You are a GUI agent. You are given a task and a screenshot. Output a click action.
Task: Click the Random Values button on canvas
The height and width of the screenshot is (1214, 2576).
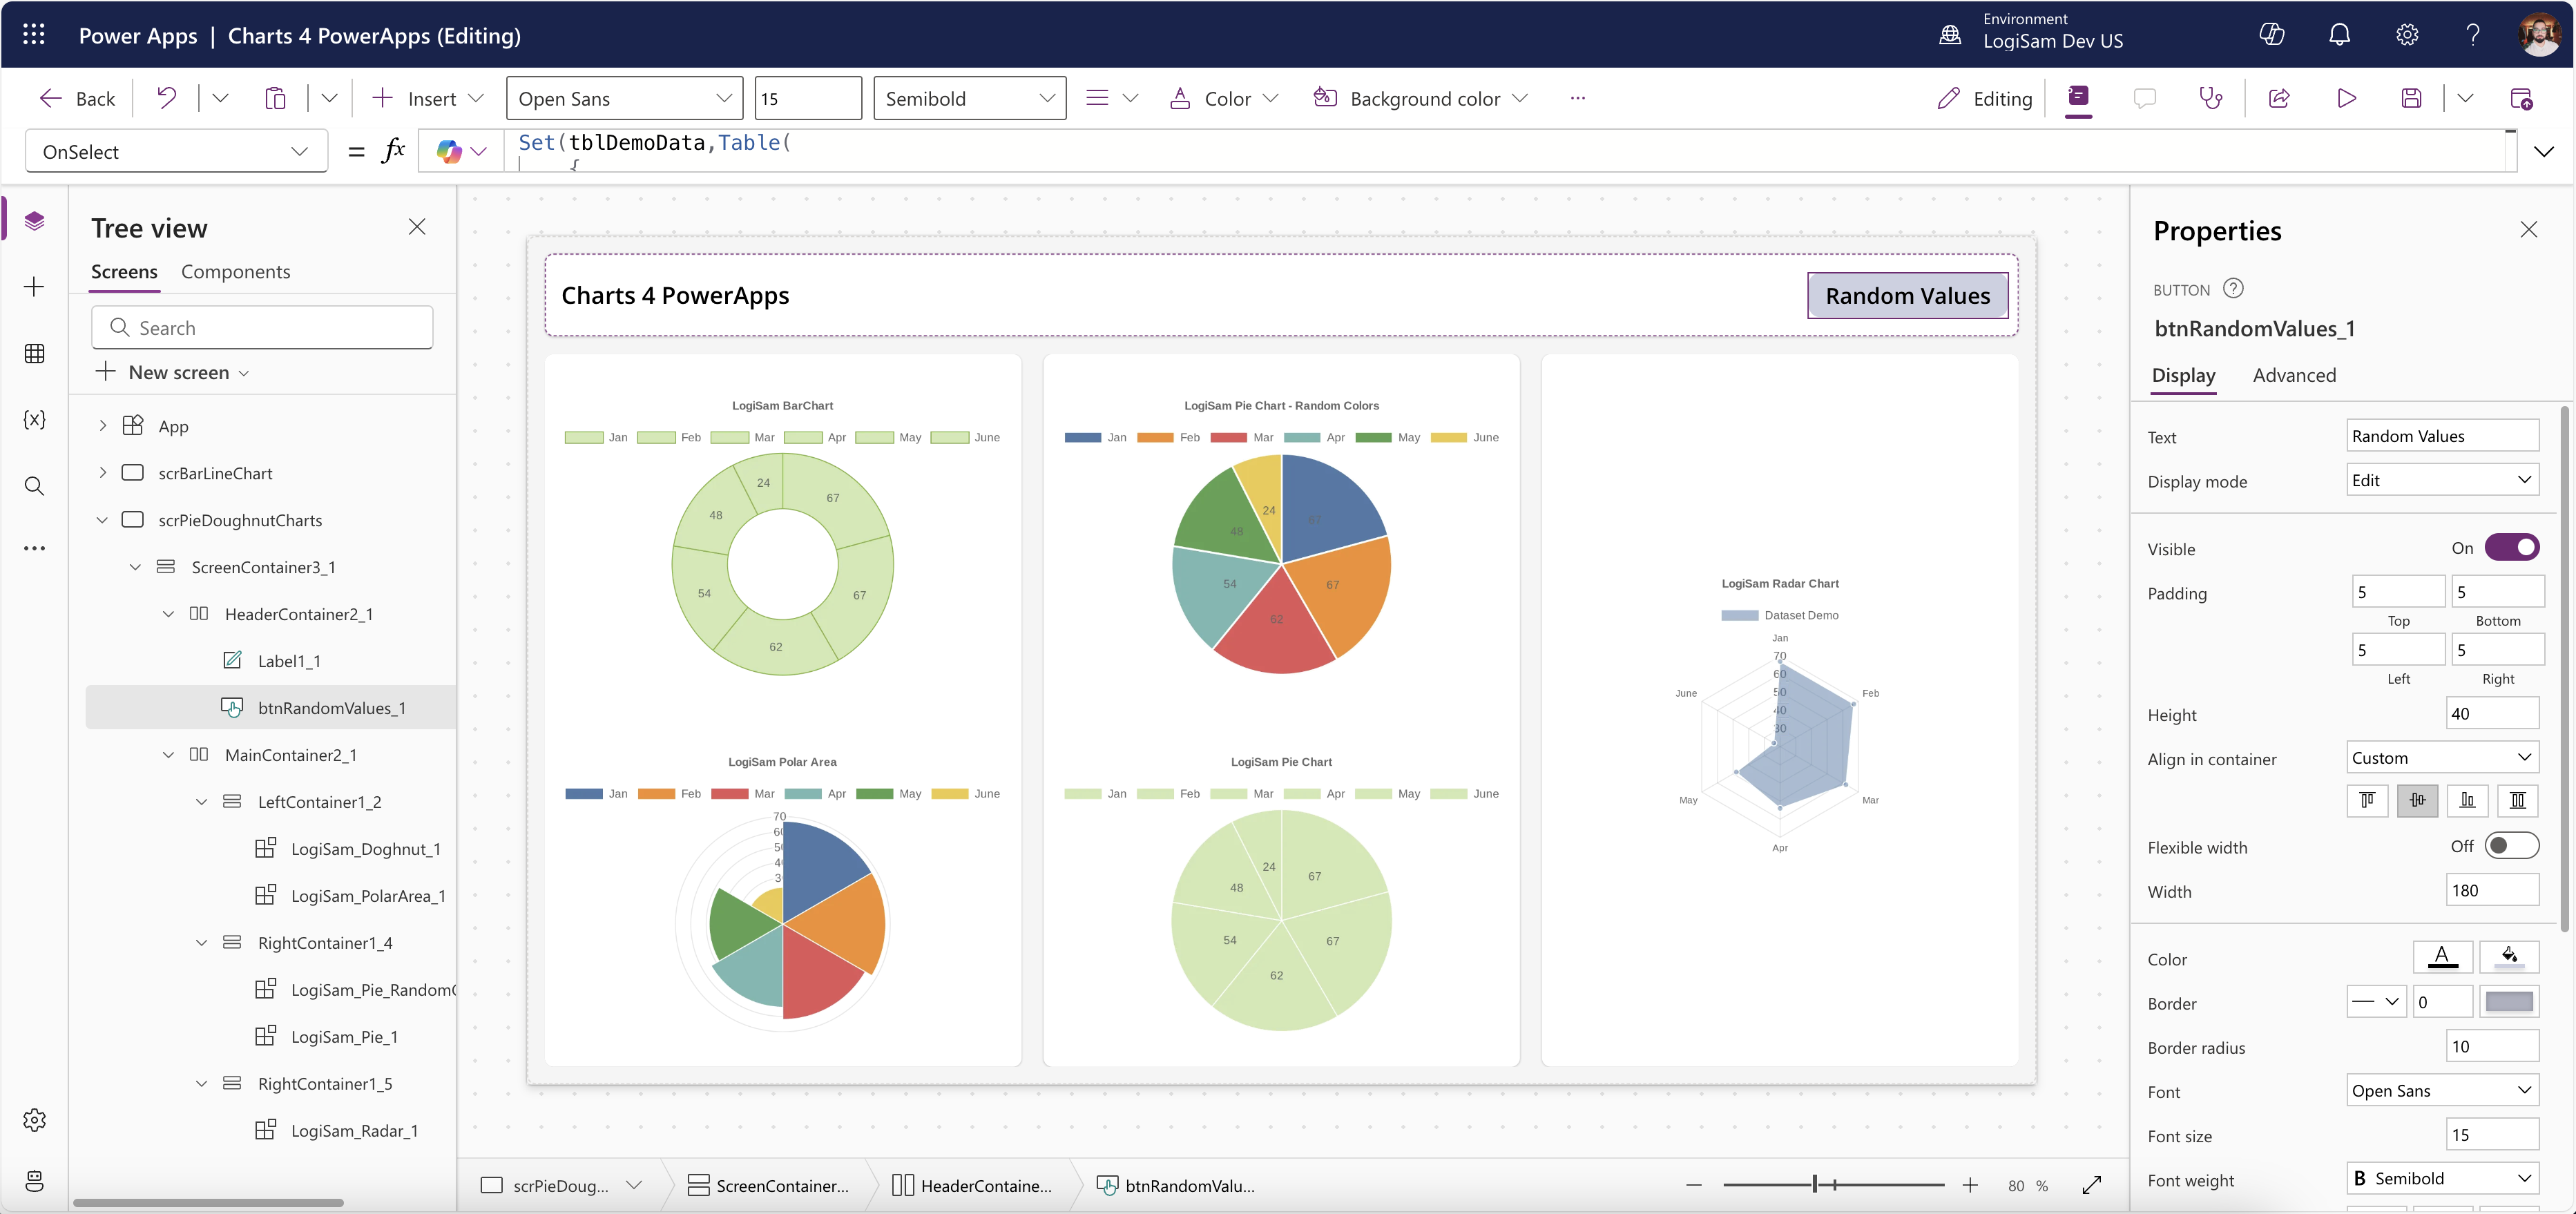point(1907,295)
